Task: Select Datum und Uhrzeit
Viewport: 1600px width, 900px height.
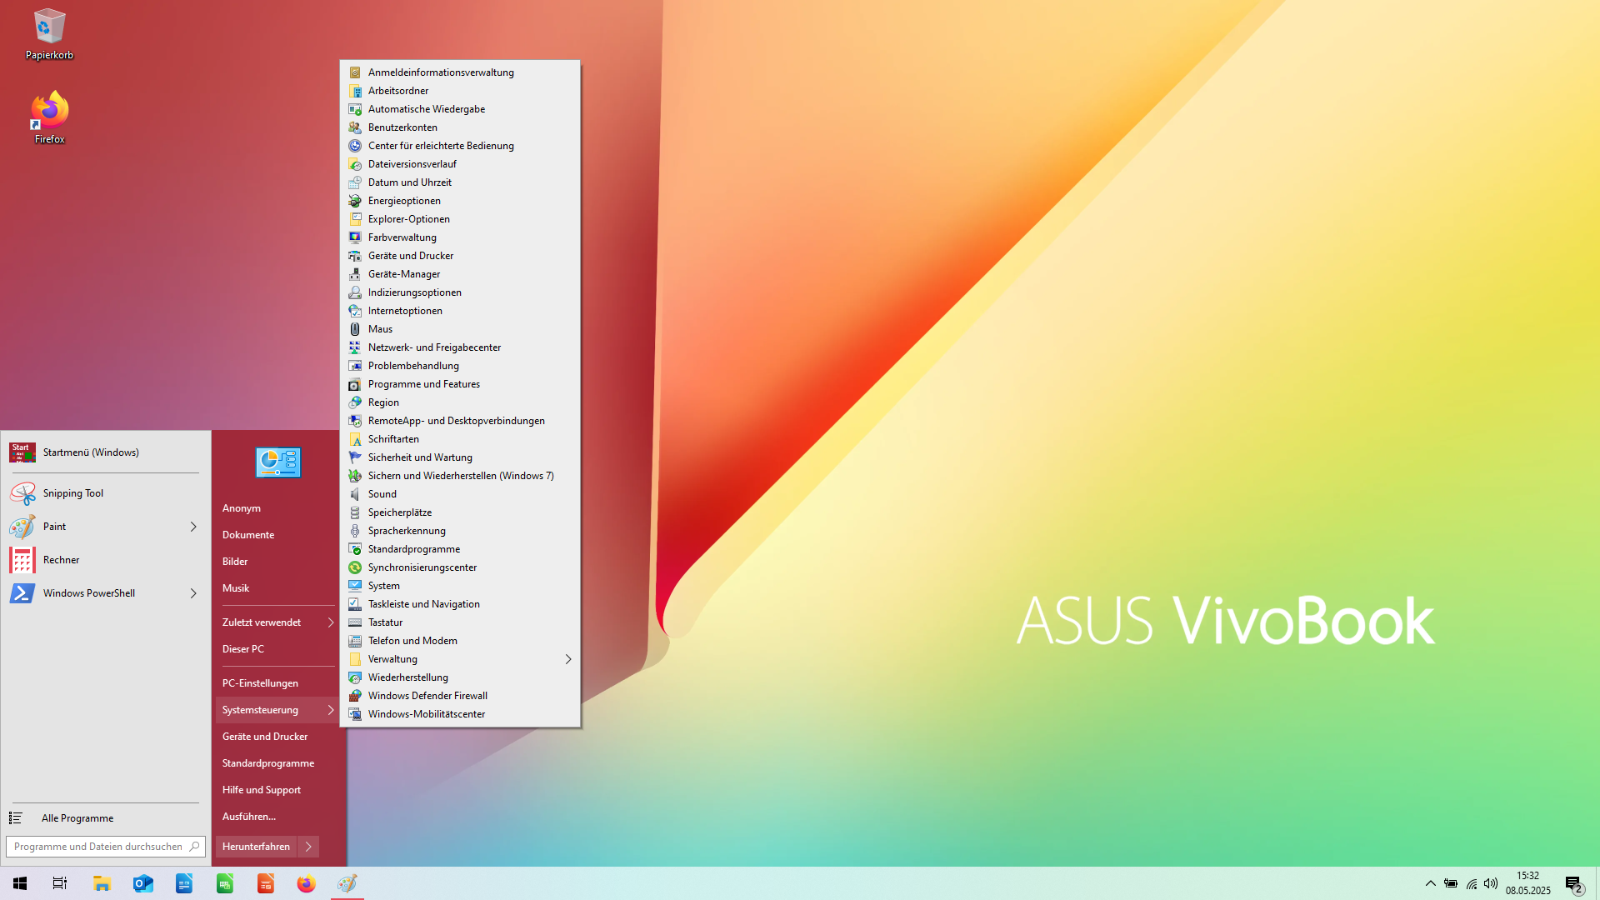Action: (460, 182)
